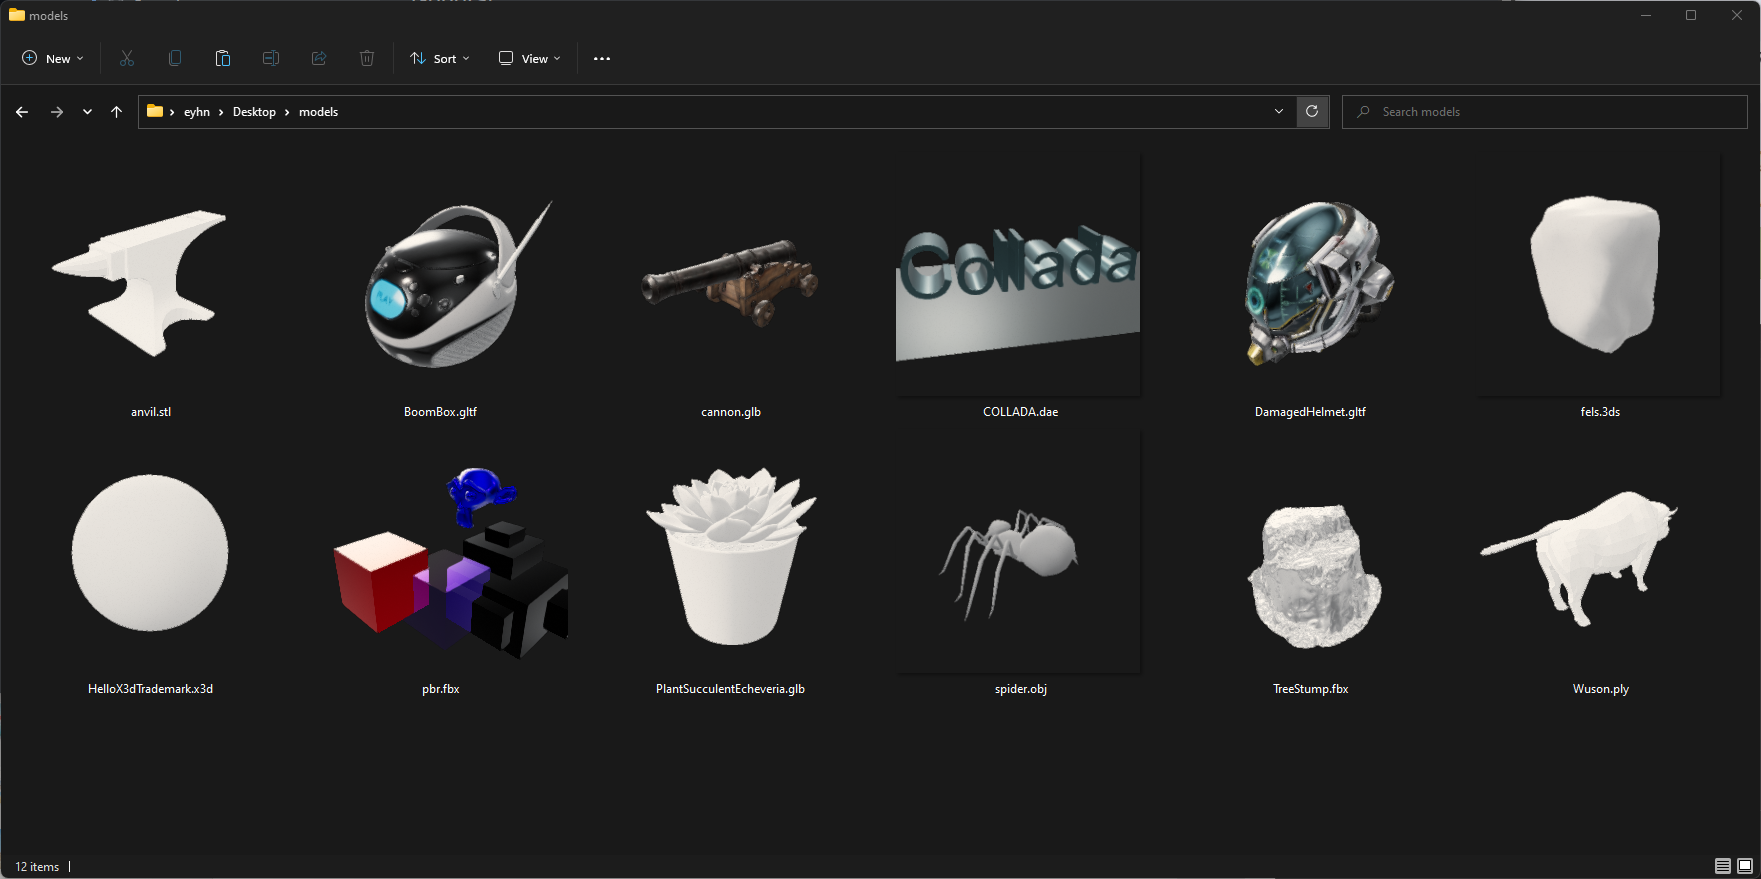Image resolution: width=1761 pixels, height=879 pixels.
Task: Switch to large thumbnails view
Action: coord(1745,866)
